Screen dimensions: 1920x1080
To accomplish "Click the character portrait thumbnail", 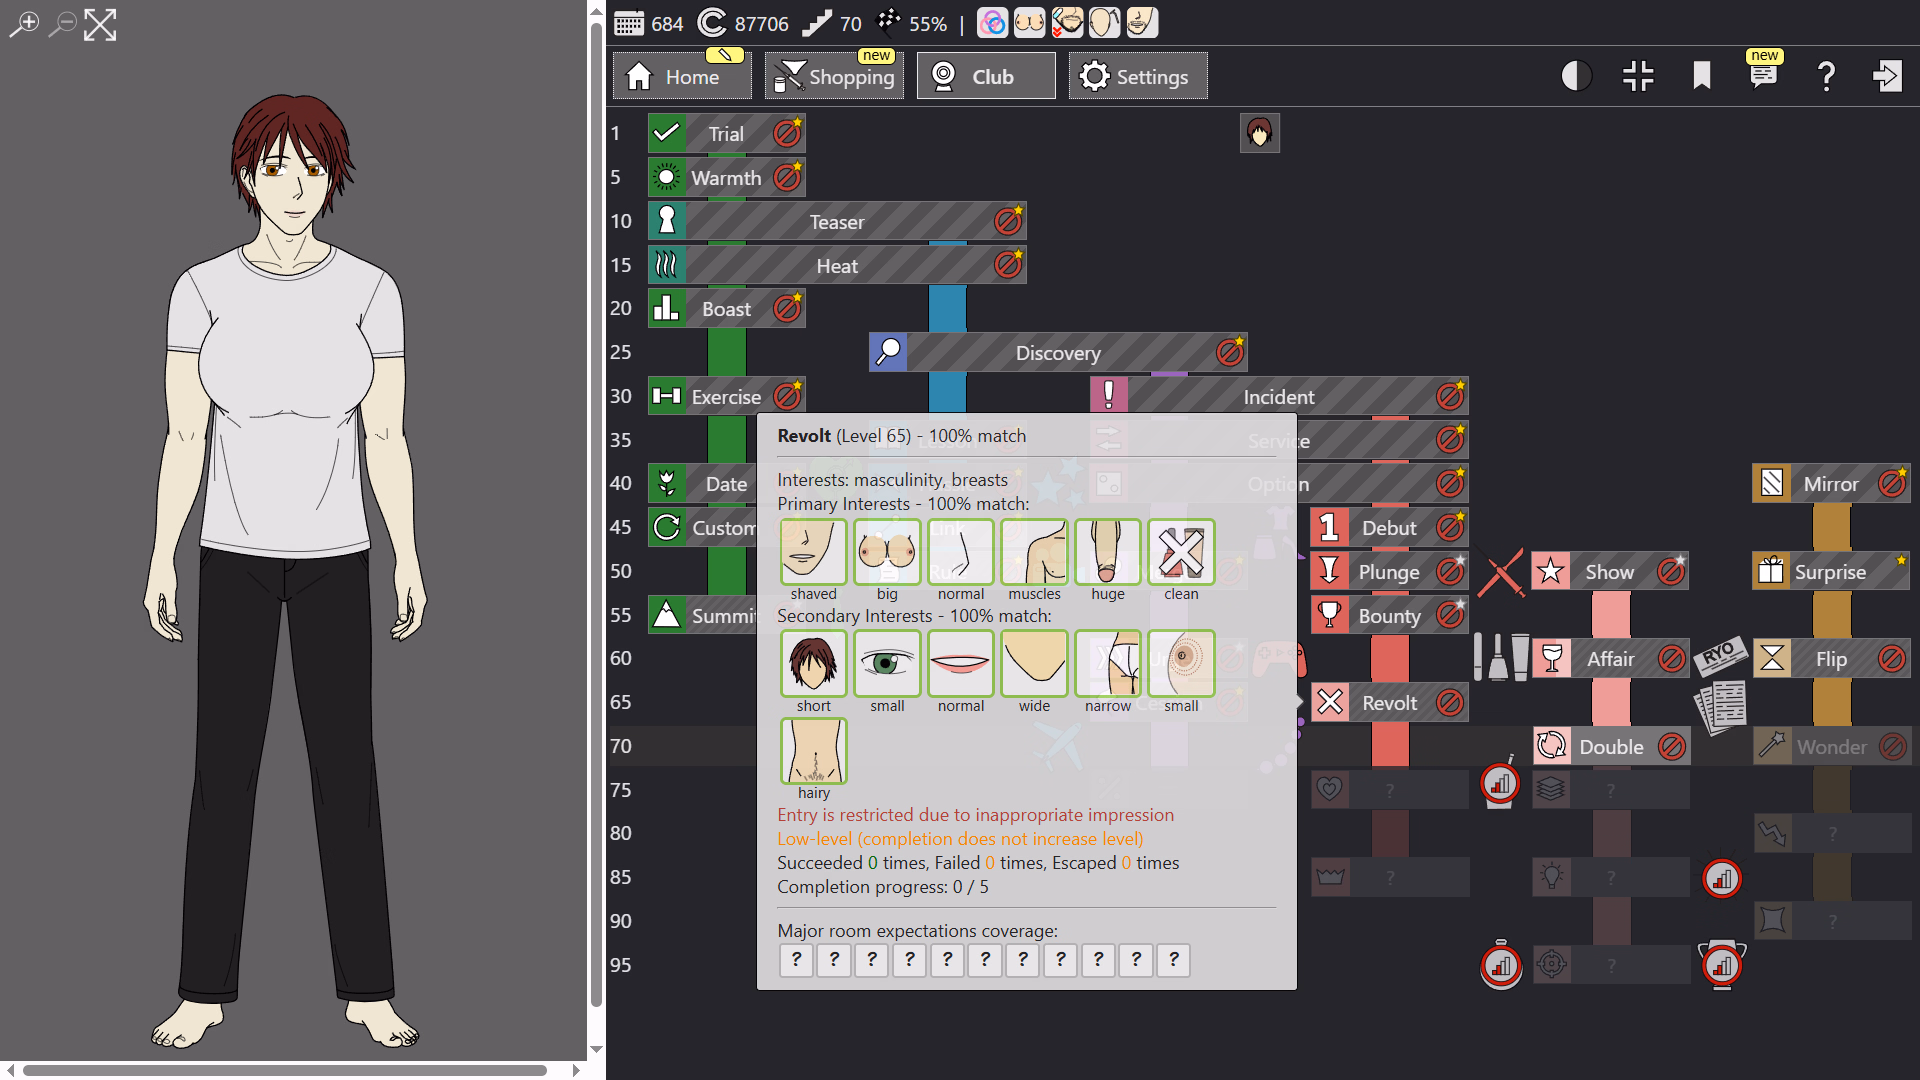I will pos(1259,133).
